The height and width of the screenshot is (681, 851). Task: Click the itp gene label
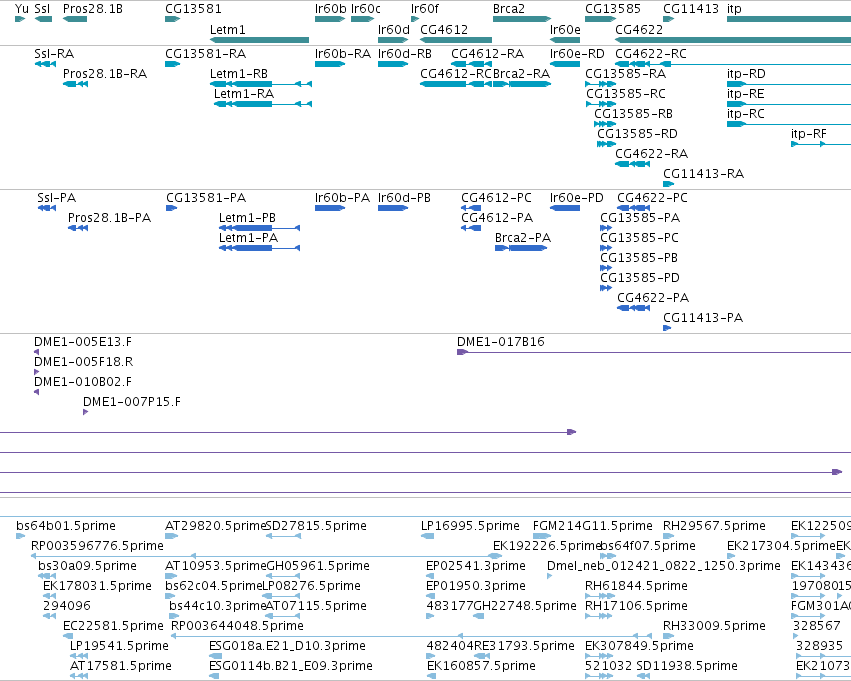[734, 9]
